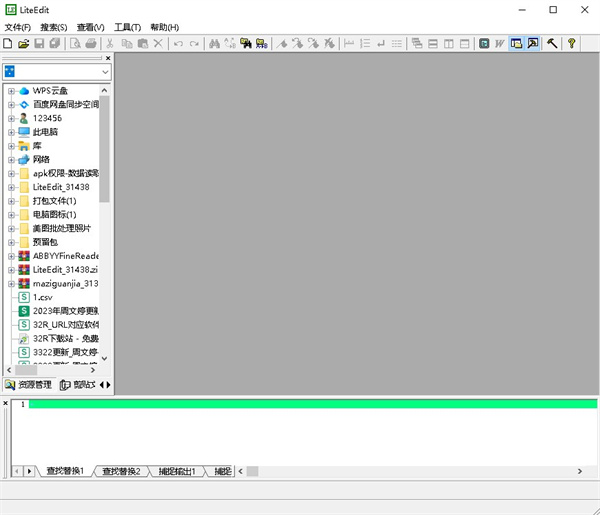The image size is (600, 515).
Task: Open the 工具(T) menu
Action: [128, 28]
